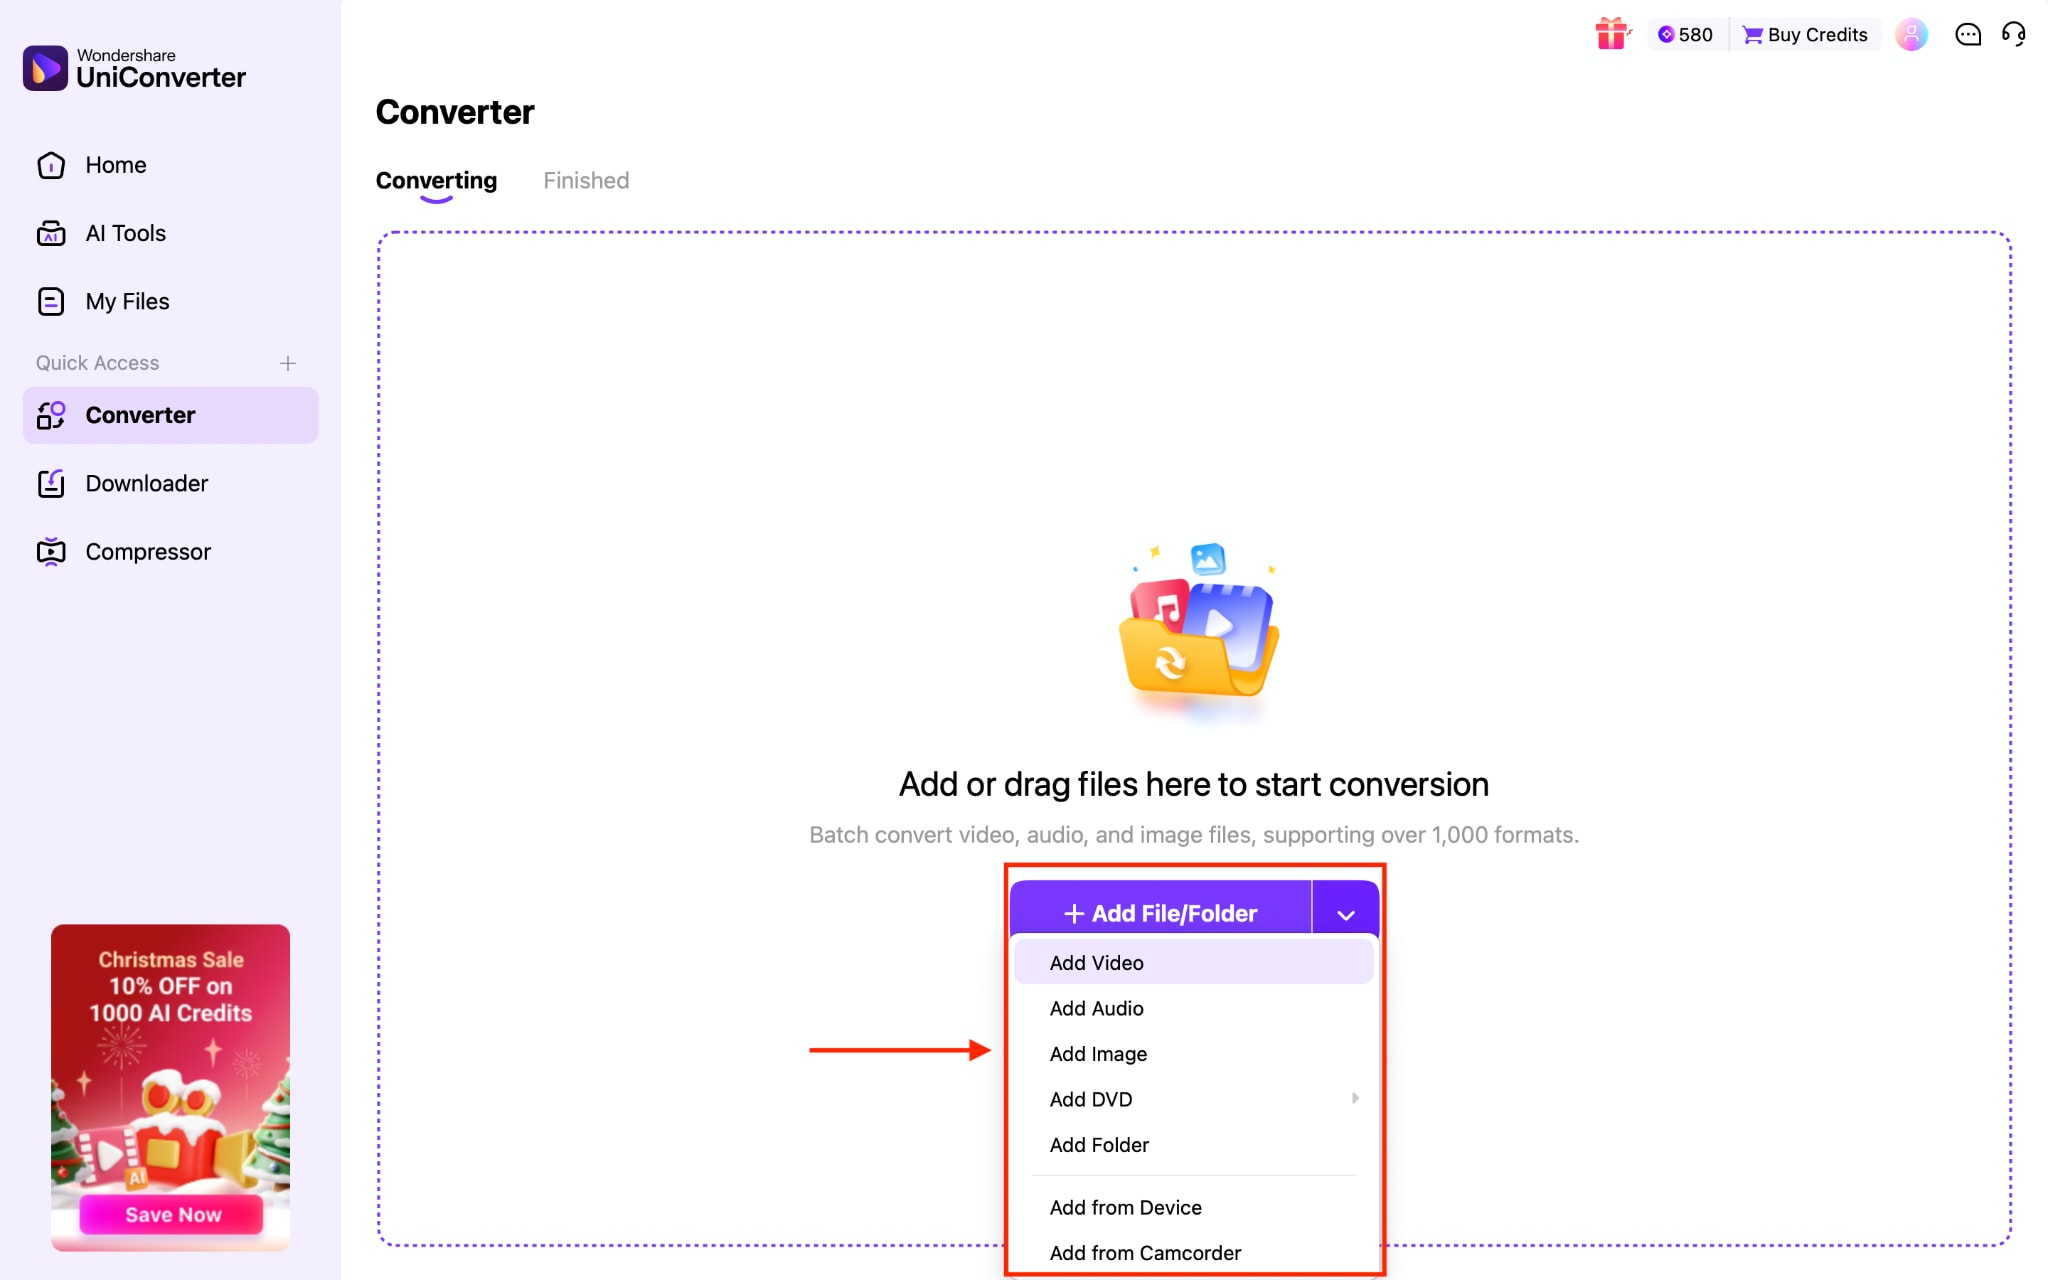This screenshot has height=1280, width=2048.
Task: Switch to the Finished tab
Action: (x=586, y=180)
